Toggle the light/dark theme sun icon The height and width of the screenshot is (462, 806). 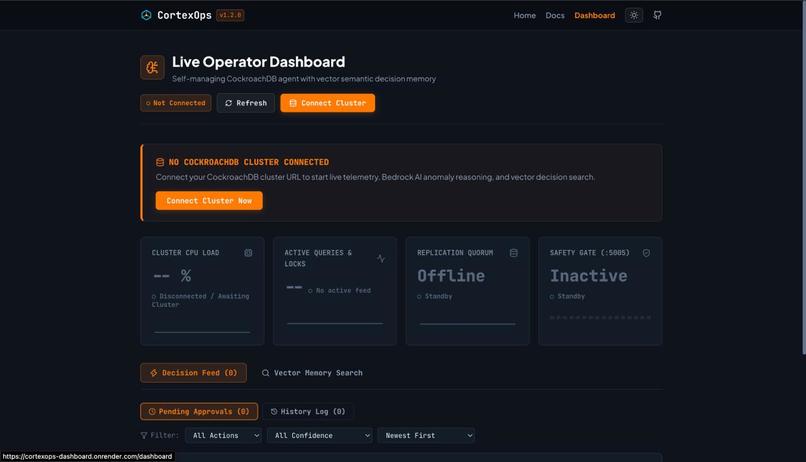pyautogui.click(x=634, y=15)
